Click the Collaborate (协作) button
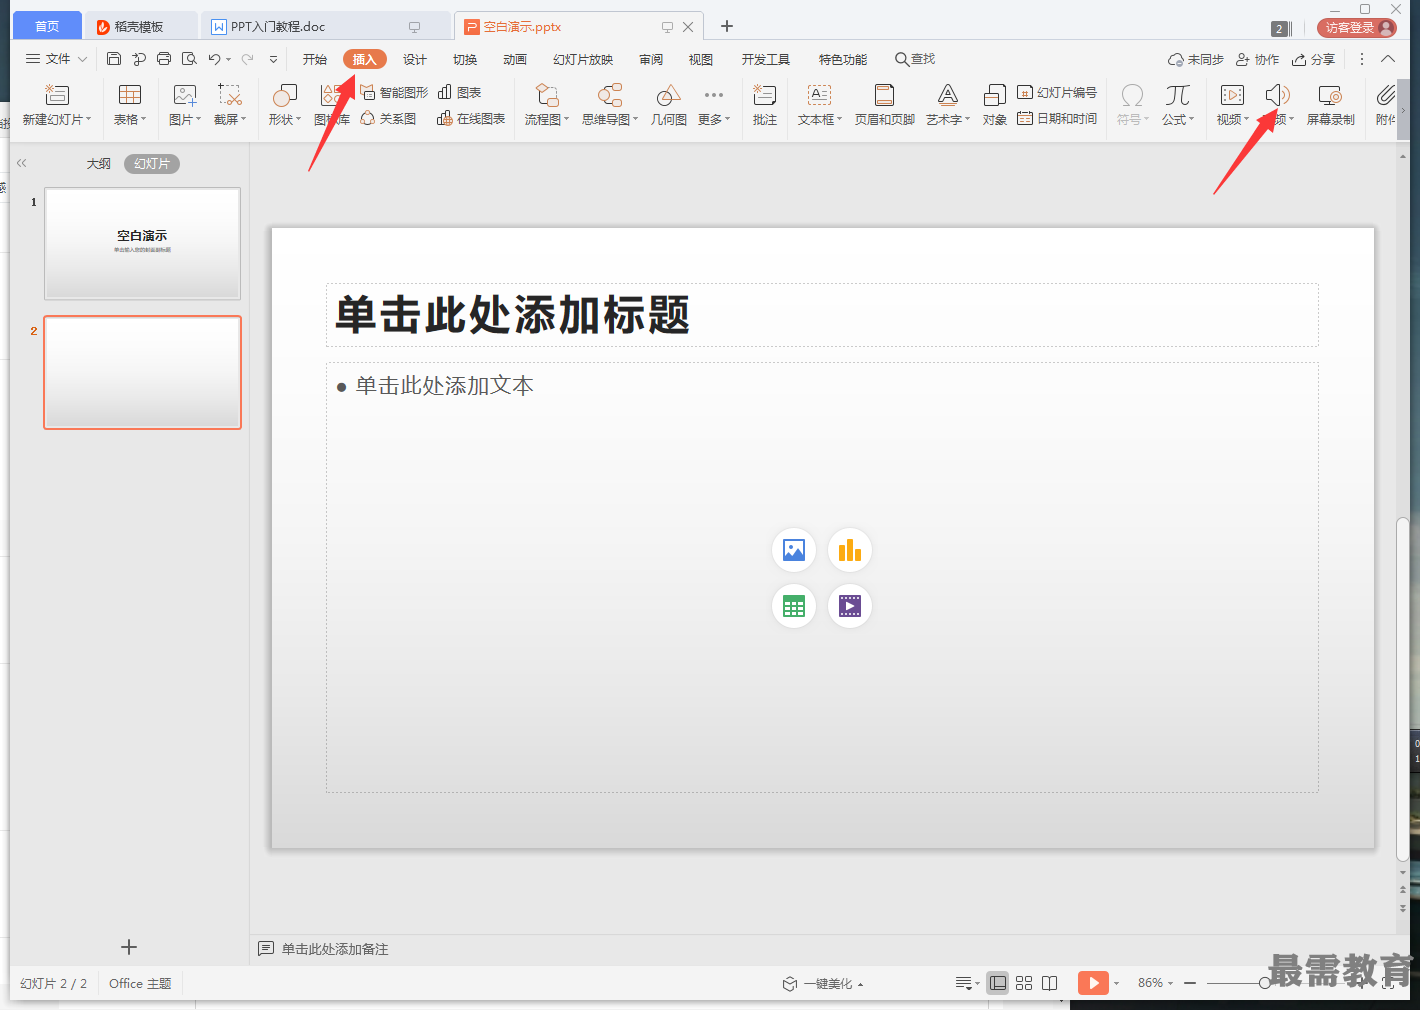This screenshot has width=1420, height=1010. click(x=1258, y=59)
